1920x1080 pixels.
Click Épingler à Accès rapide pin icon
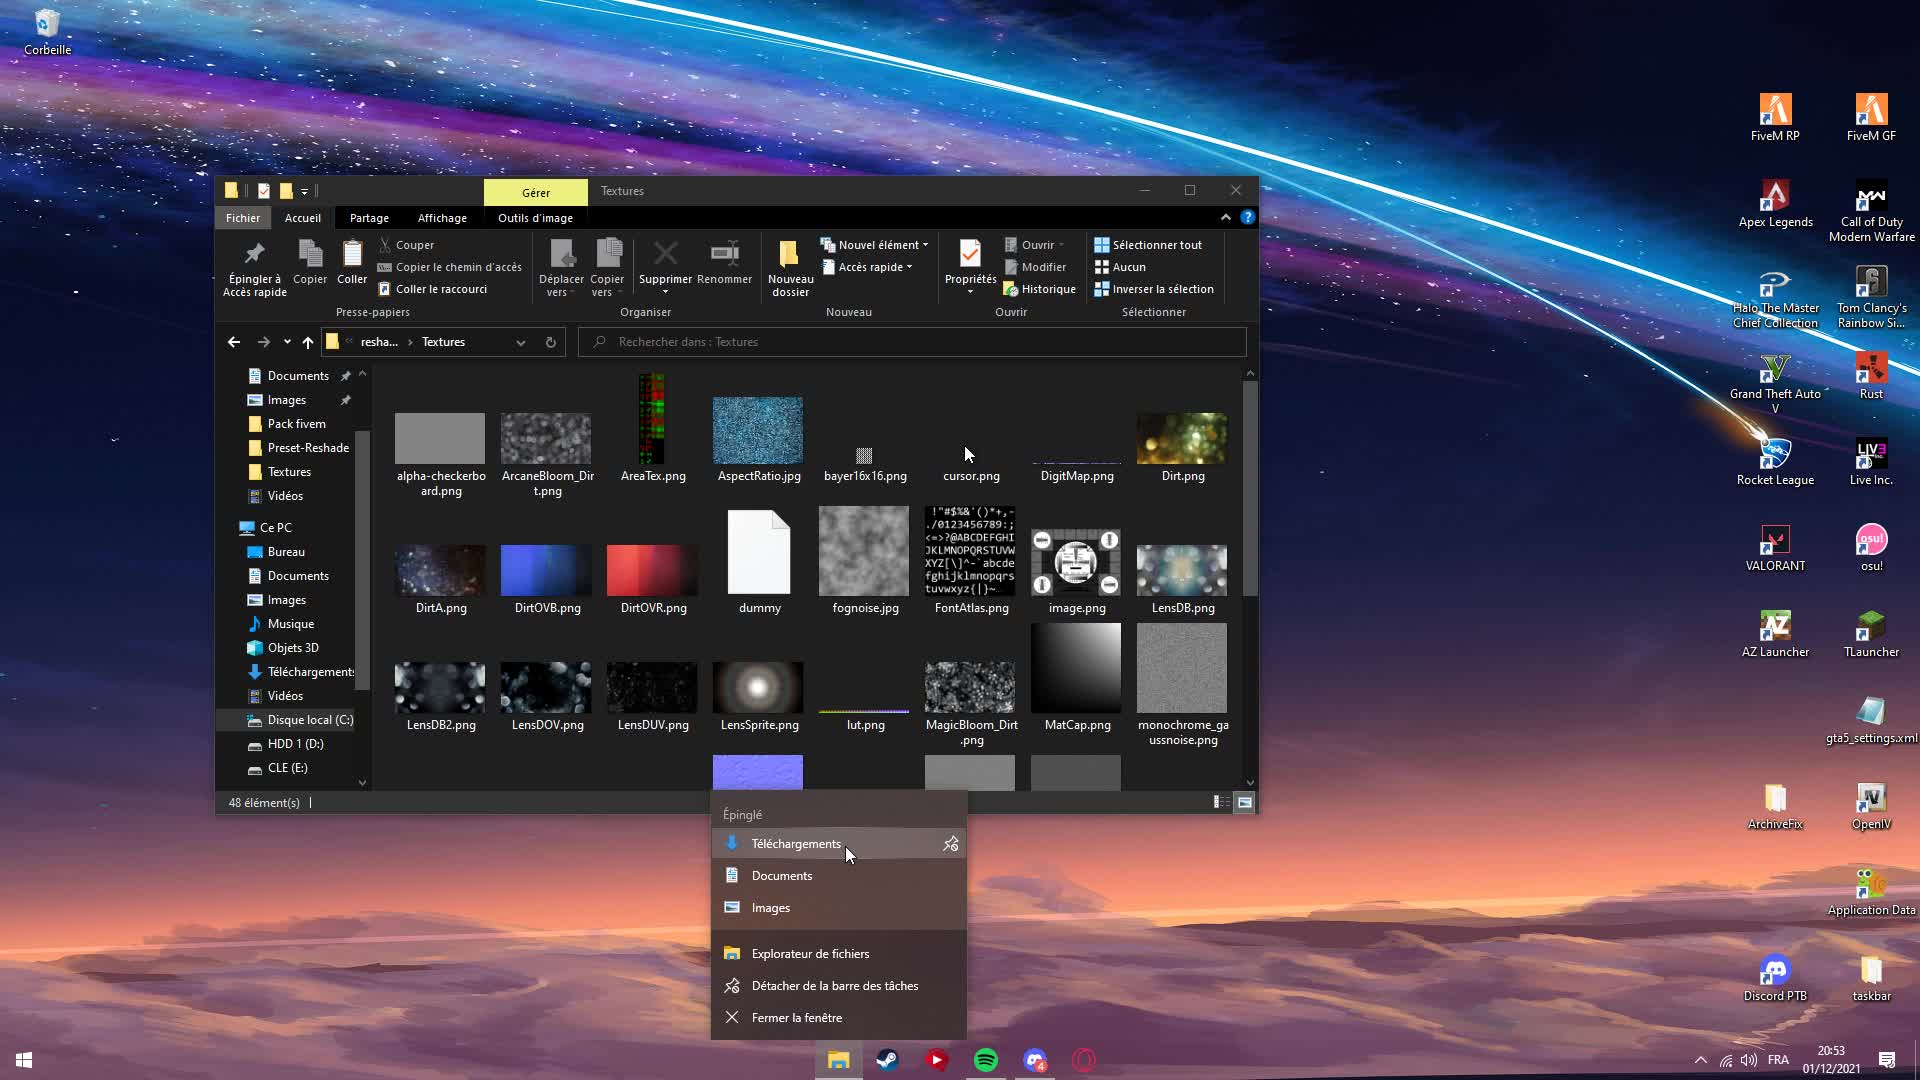254,254
